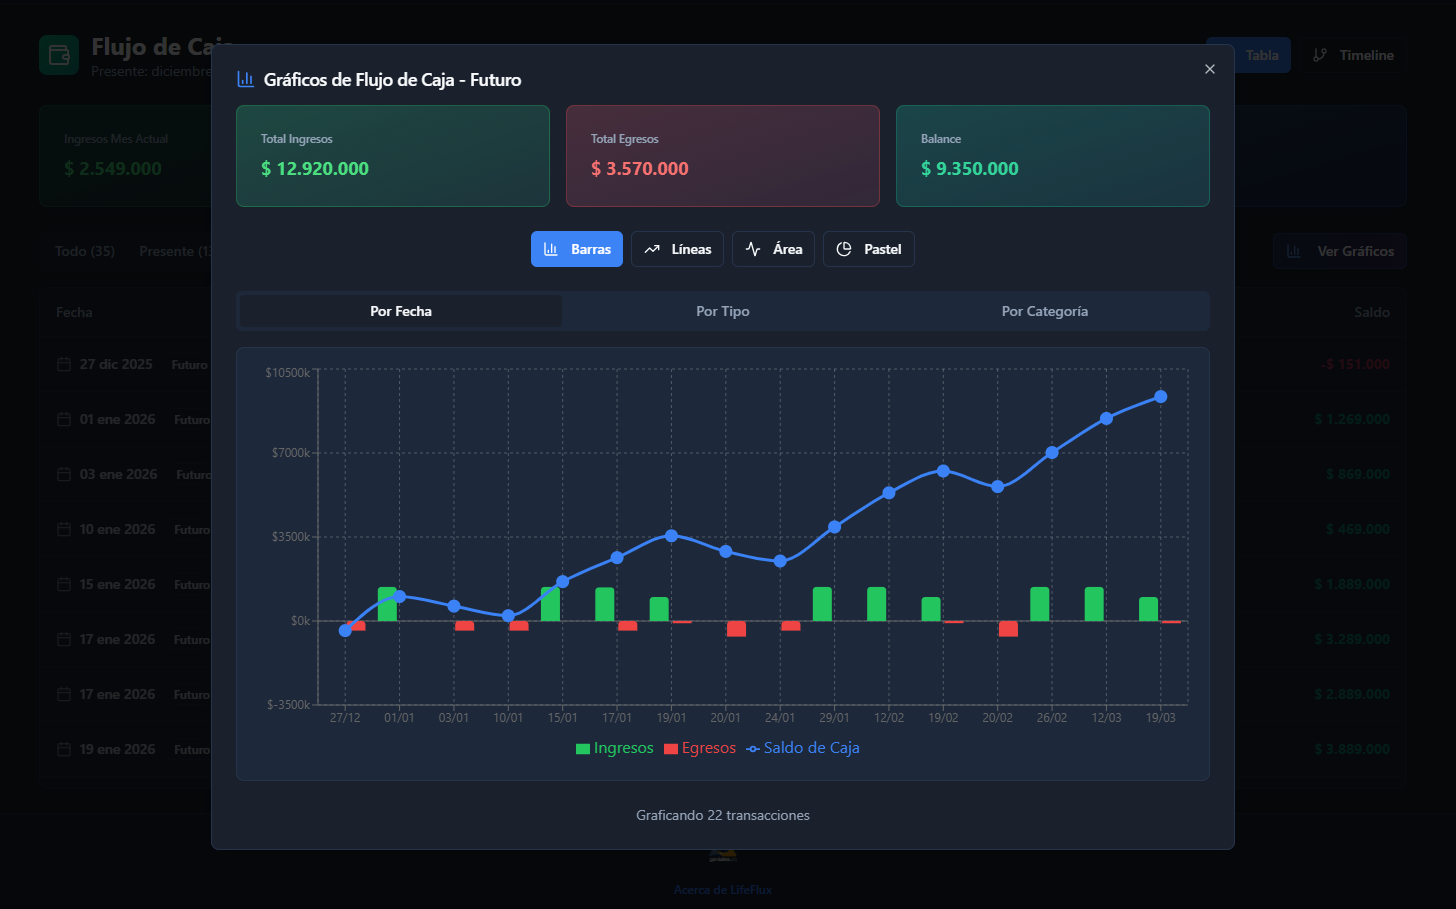
Task: Click the pulse icon on Área button
Action: pyautogui.click(x=753, y=249)
